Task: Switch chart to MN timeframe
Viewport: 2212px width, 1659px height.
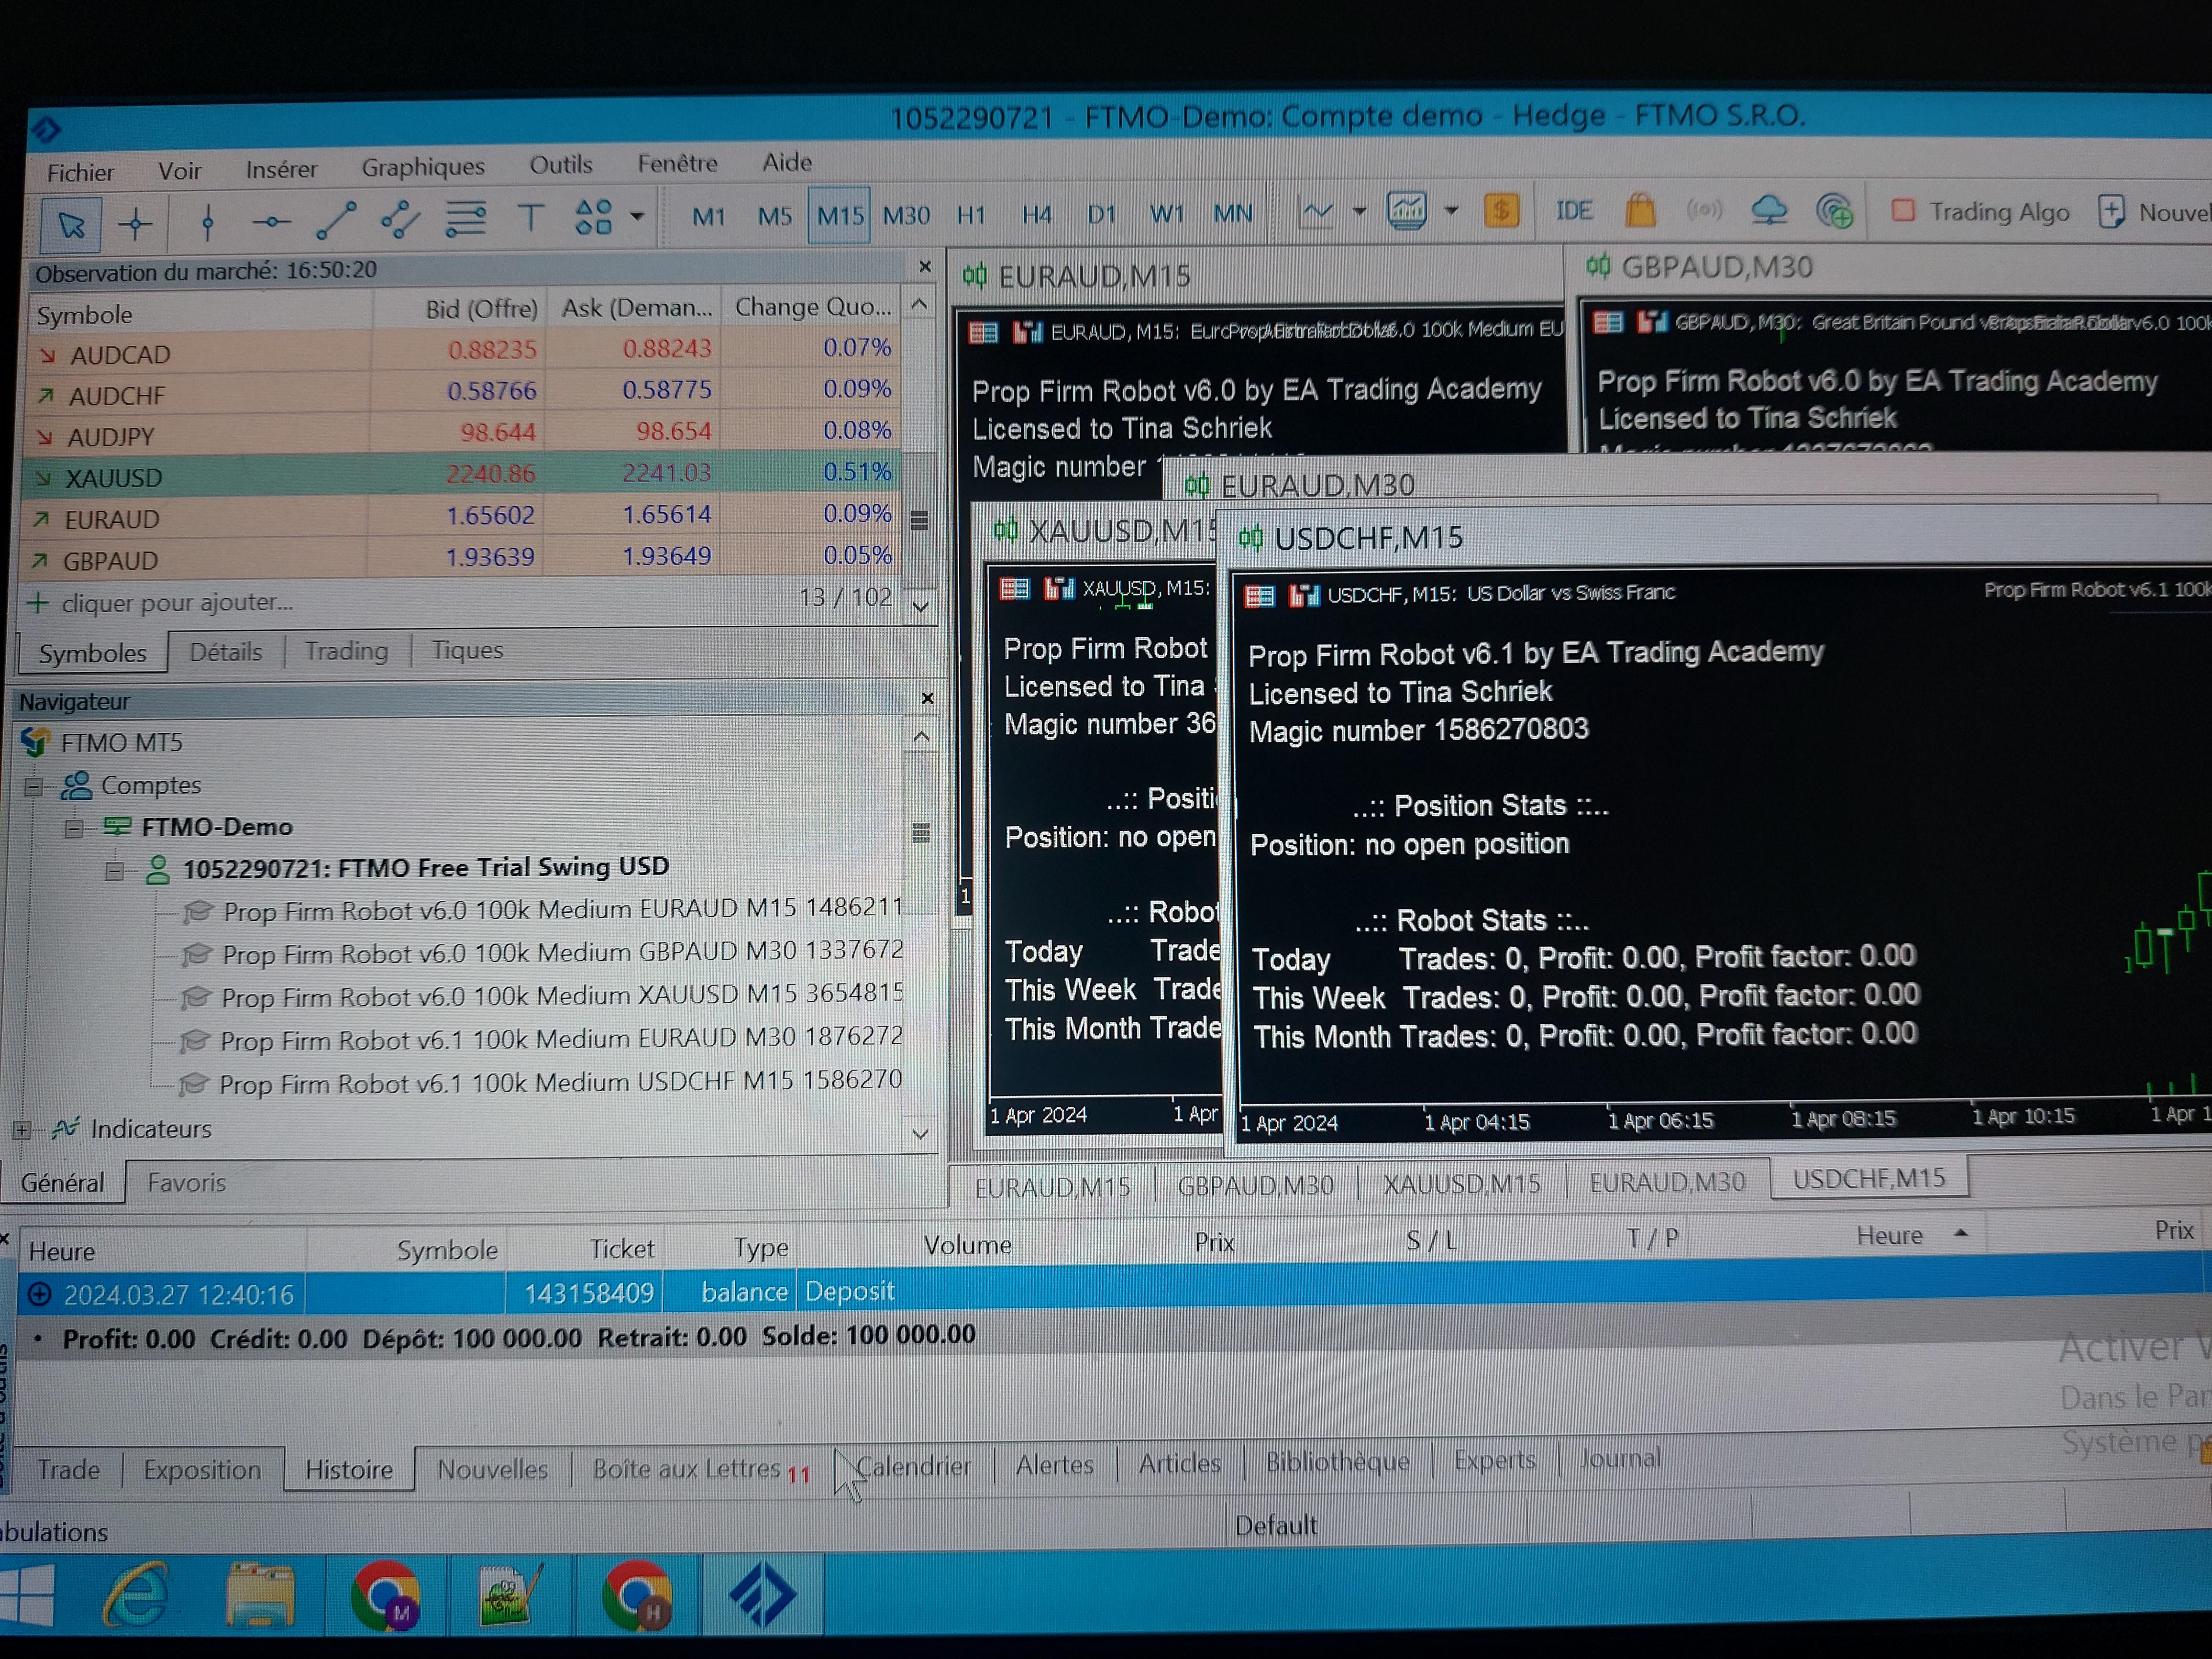Action: [1233, 213]
